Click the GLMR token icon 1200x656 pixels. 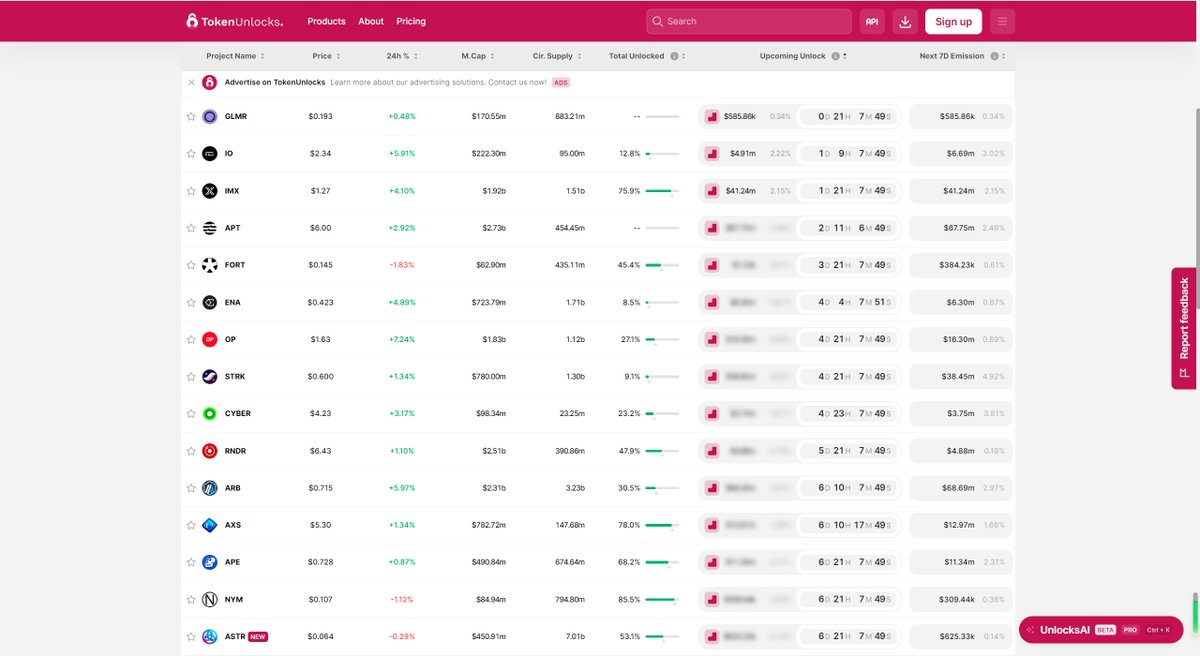click(x=209, y=116)
